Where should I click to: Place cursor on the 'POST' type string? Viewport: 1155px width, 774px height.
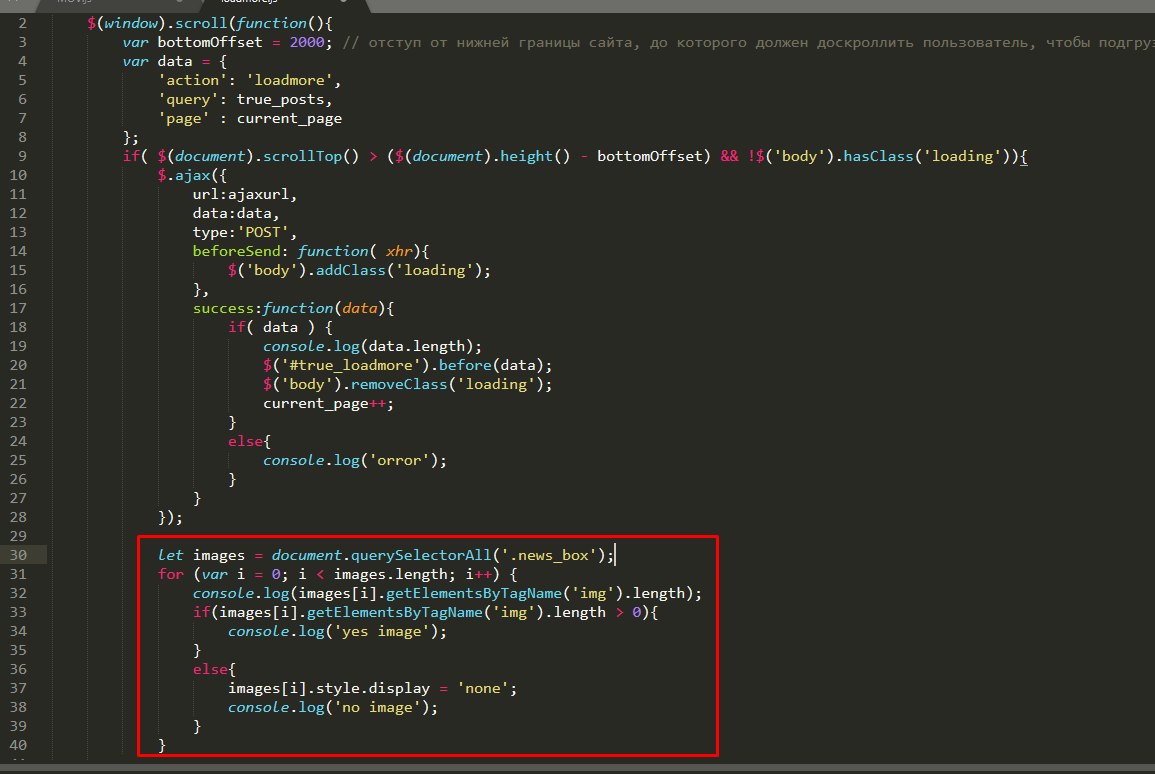(x=262, y=232)
